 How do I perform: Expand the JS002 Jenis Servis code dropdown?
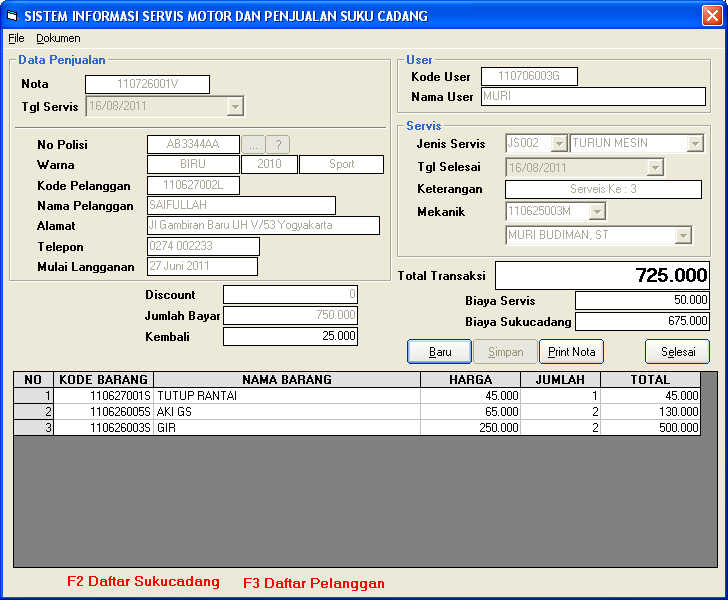559,143
